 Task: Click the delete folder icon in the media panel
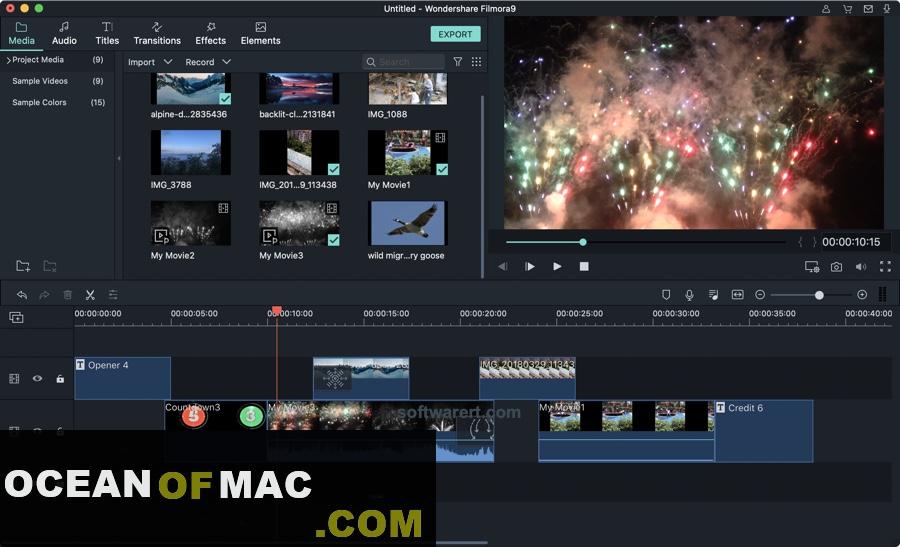[x=50, y=266]
